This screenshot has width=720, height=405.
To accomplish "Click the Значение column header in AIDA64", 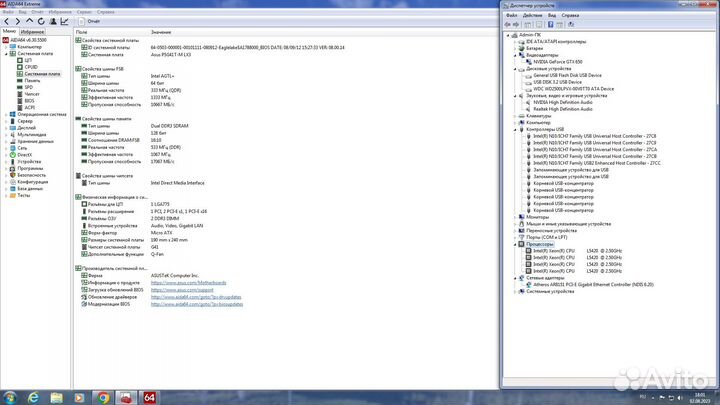I will [x=161, y=32].
